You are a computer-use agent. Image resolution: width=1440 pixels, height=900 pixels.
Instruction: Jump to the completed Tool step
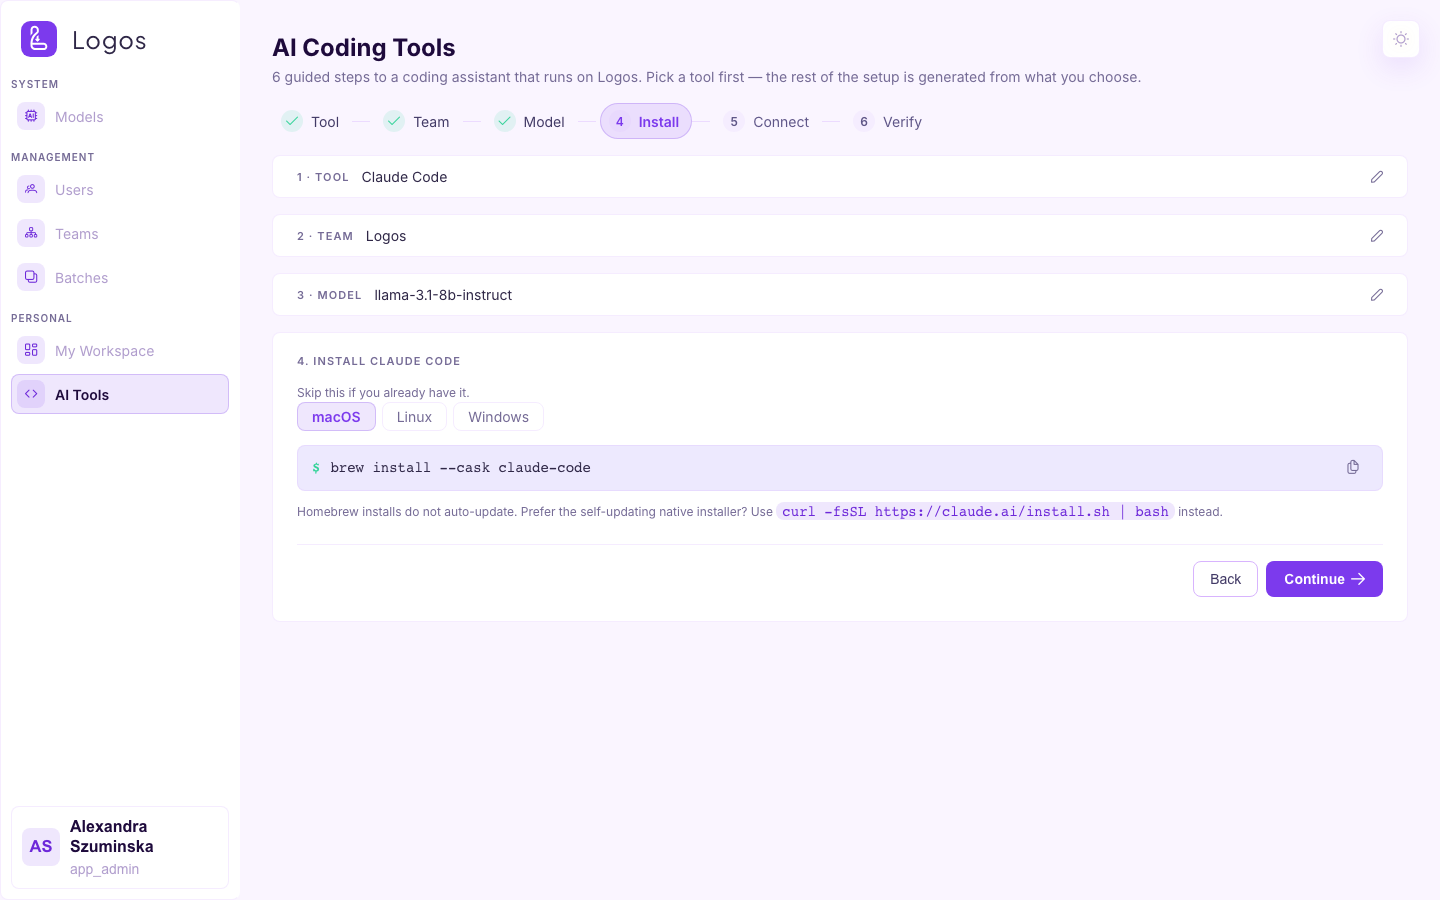click(311, 121)
